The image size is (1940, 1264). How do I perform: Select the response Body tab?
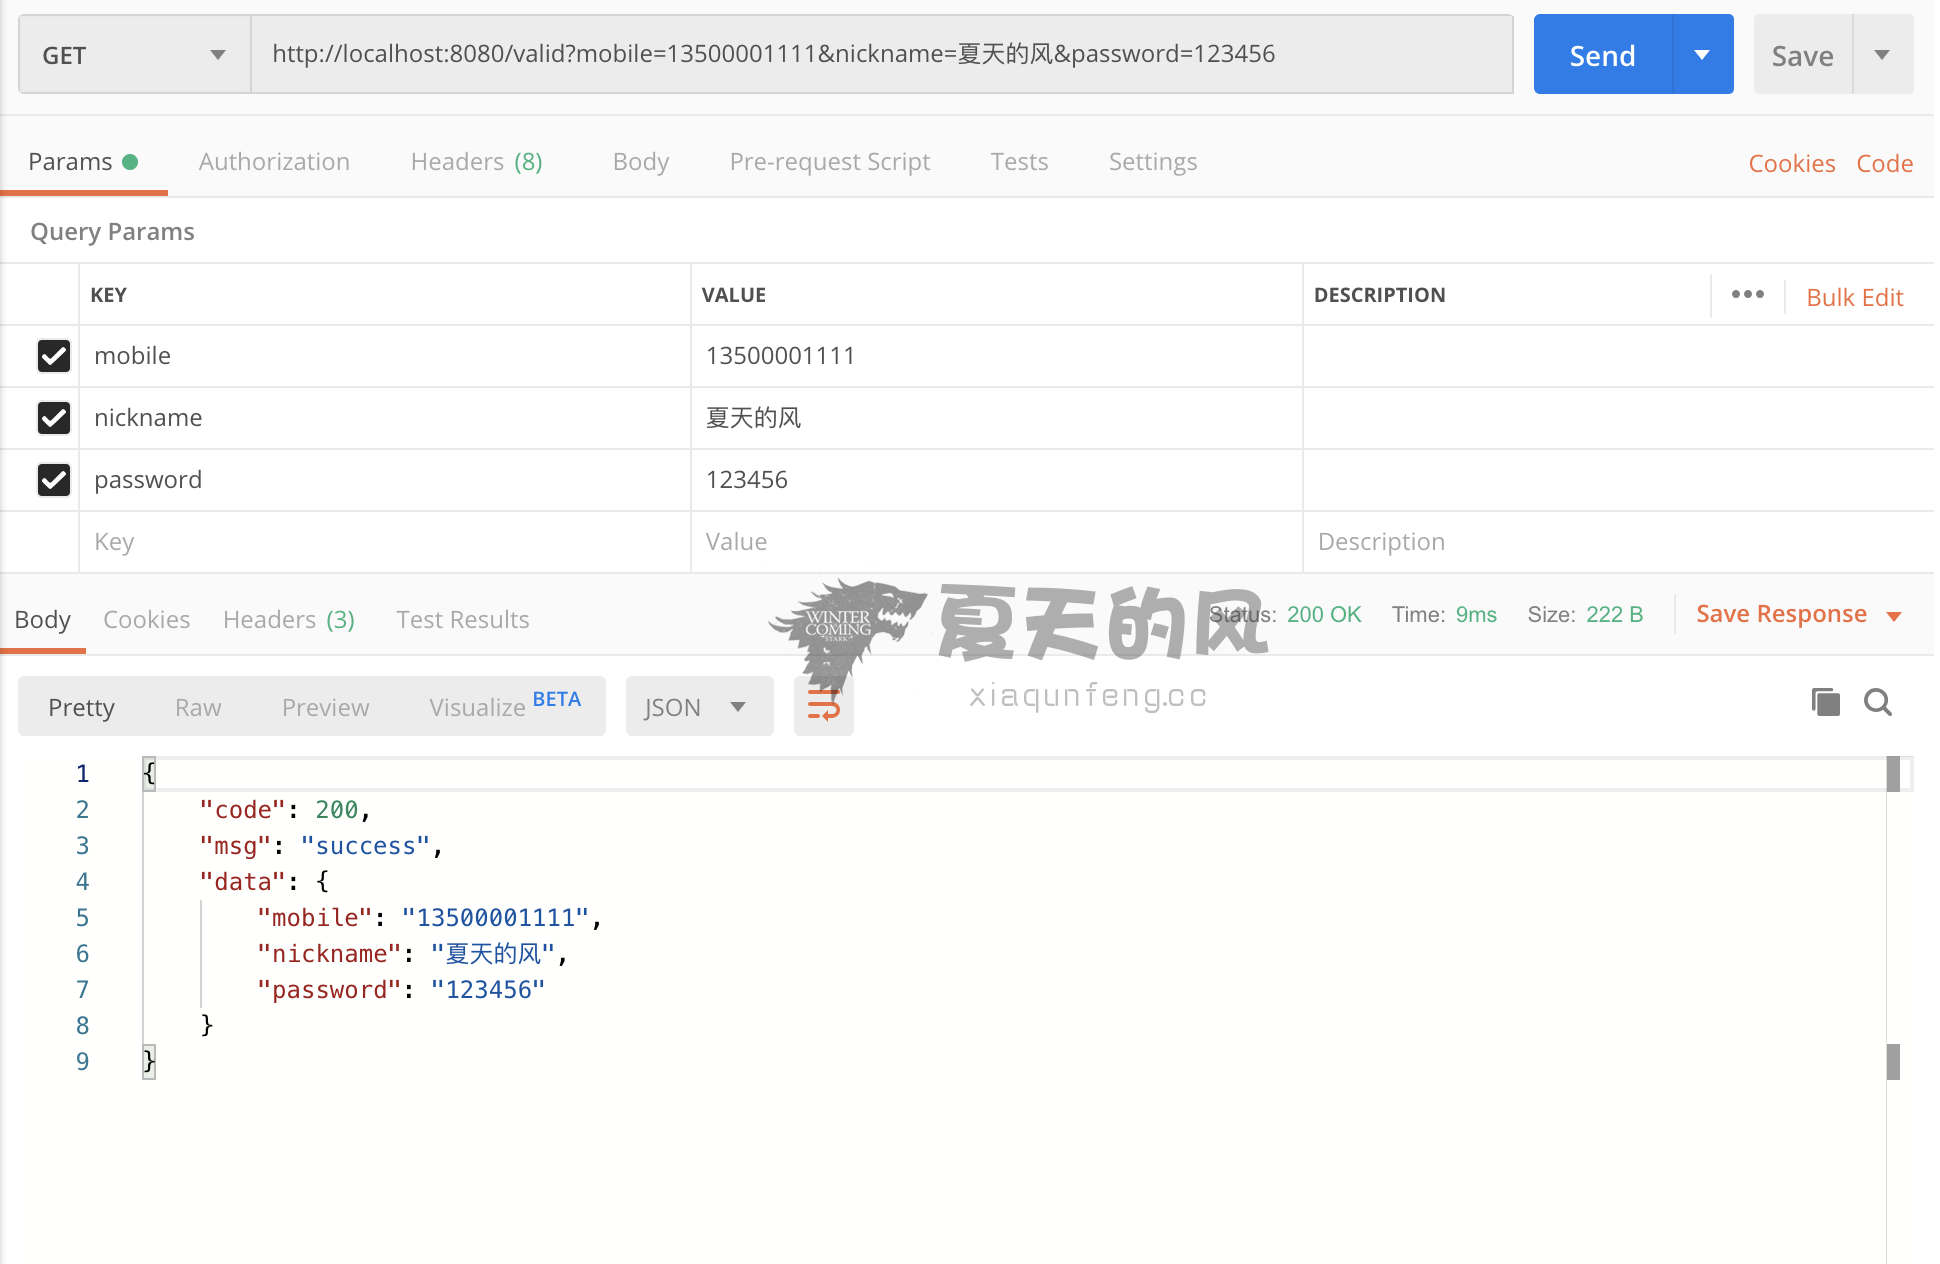click(x=43, y=620)
